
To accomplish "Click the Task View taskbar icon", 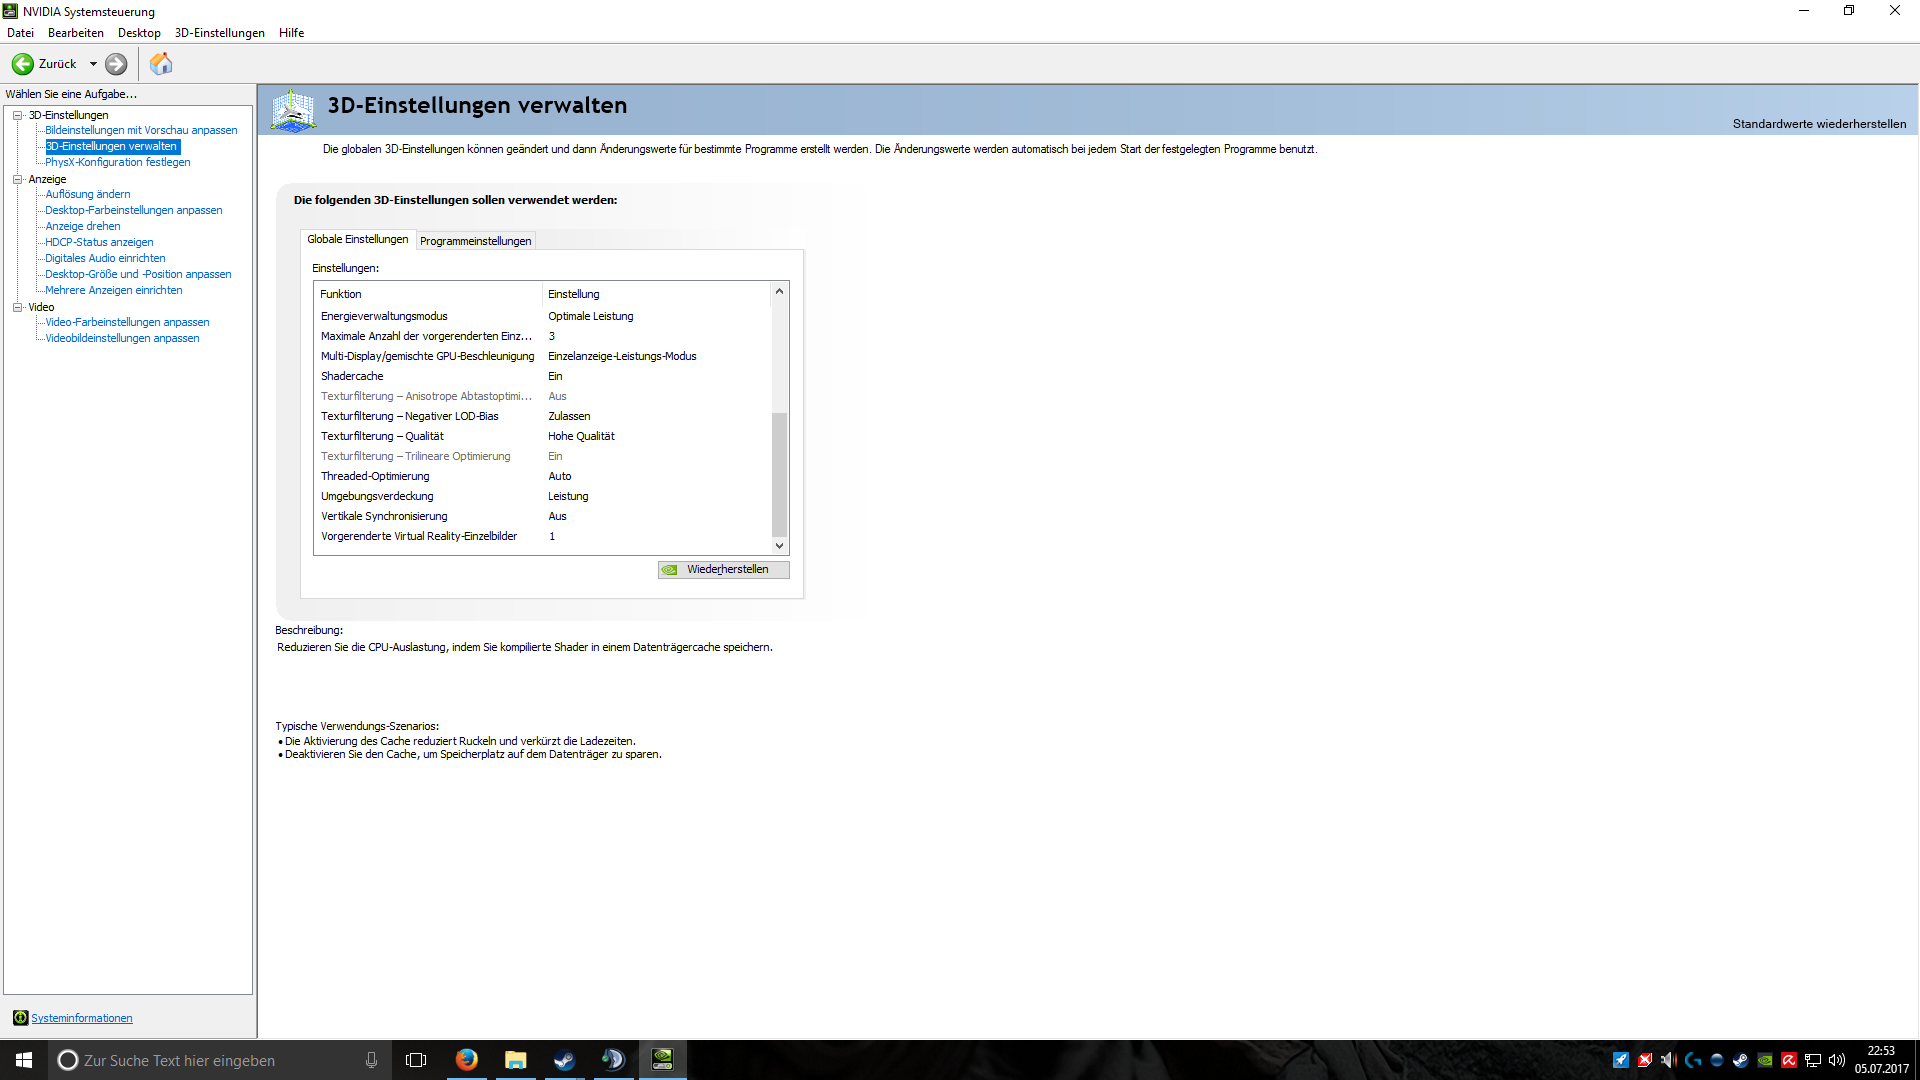I will (416, 1060).
